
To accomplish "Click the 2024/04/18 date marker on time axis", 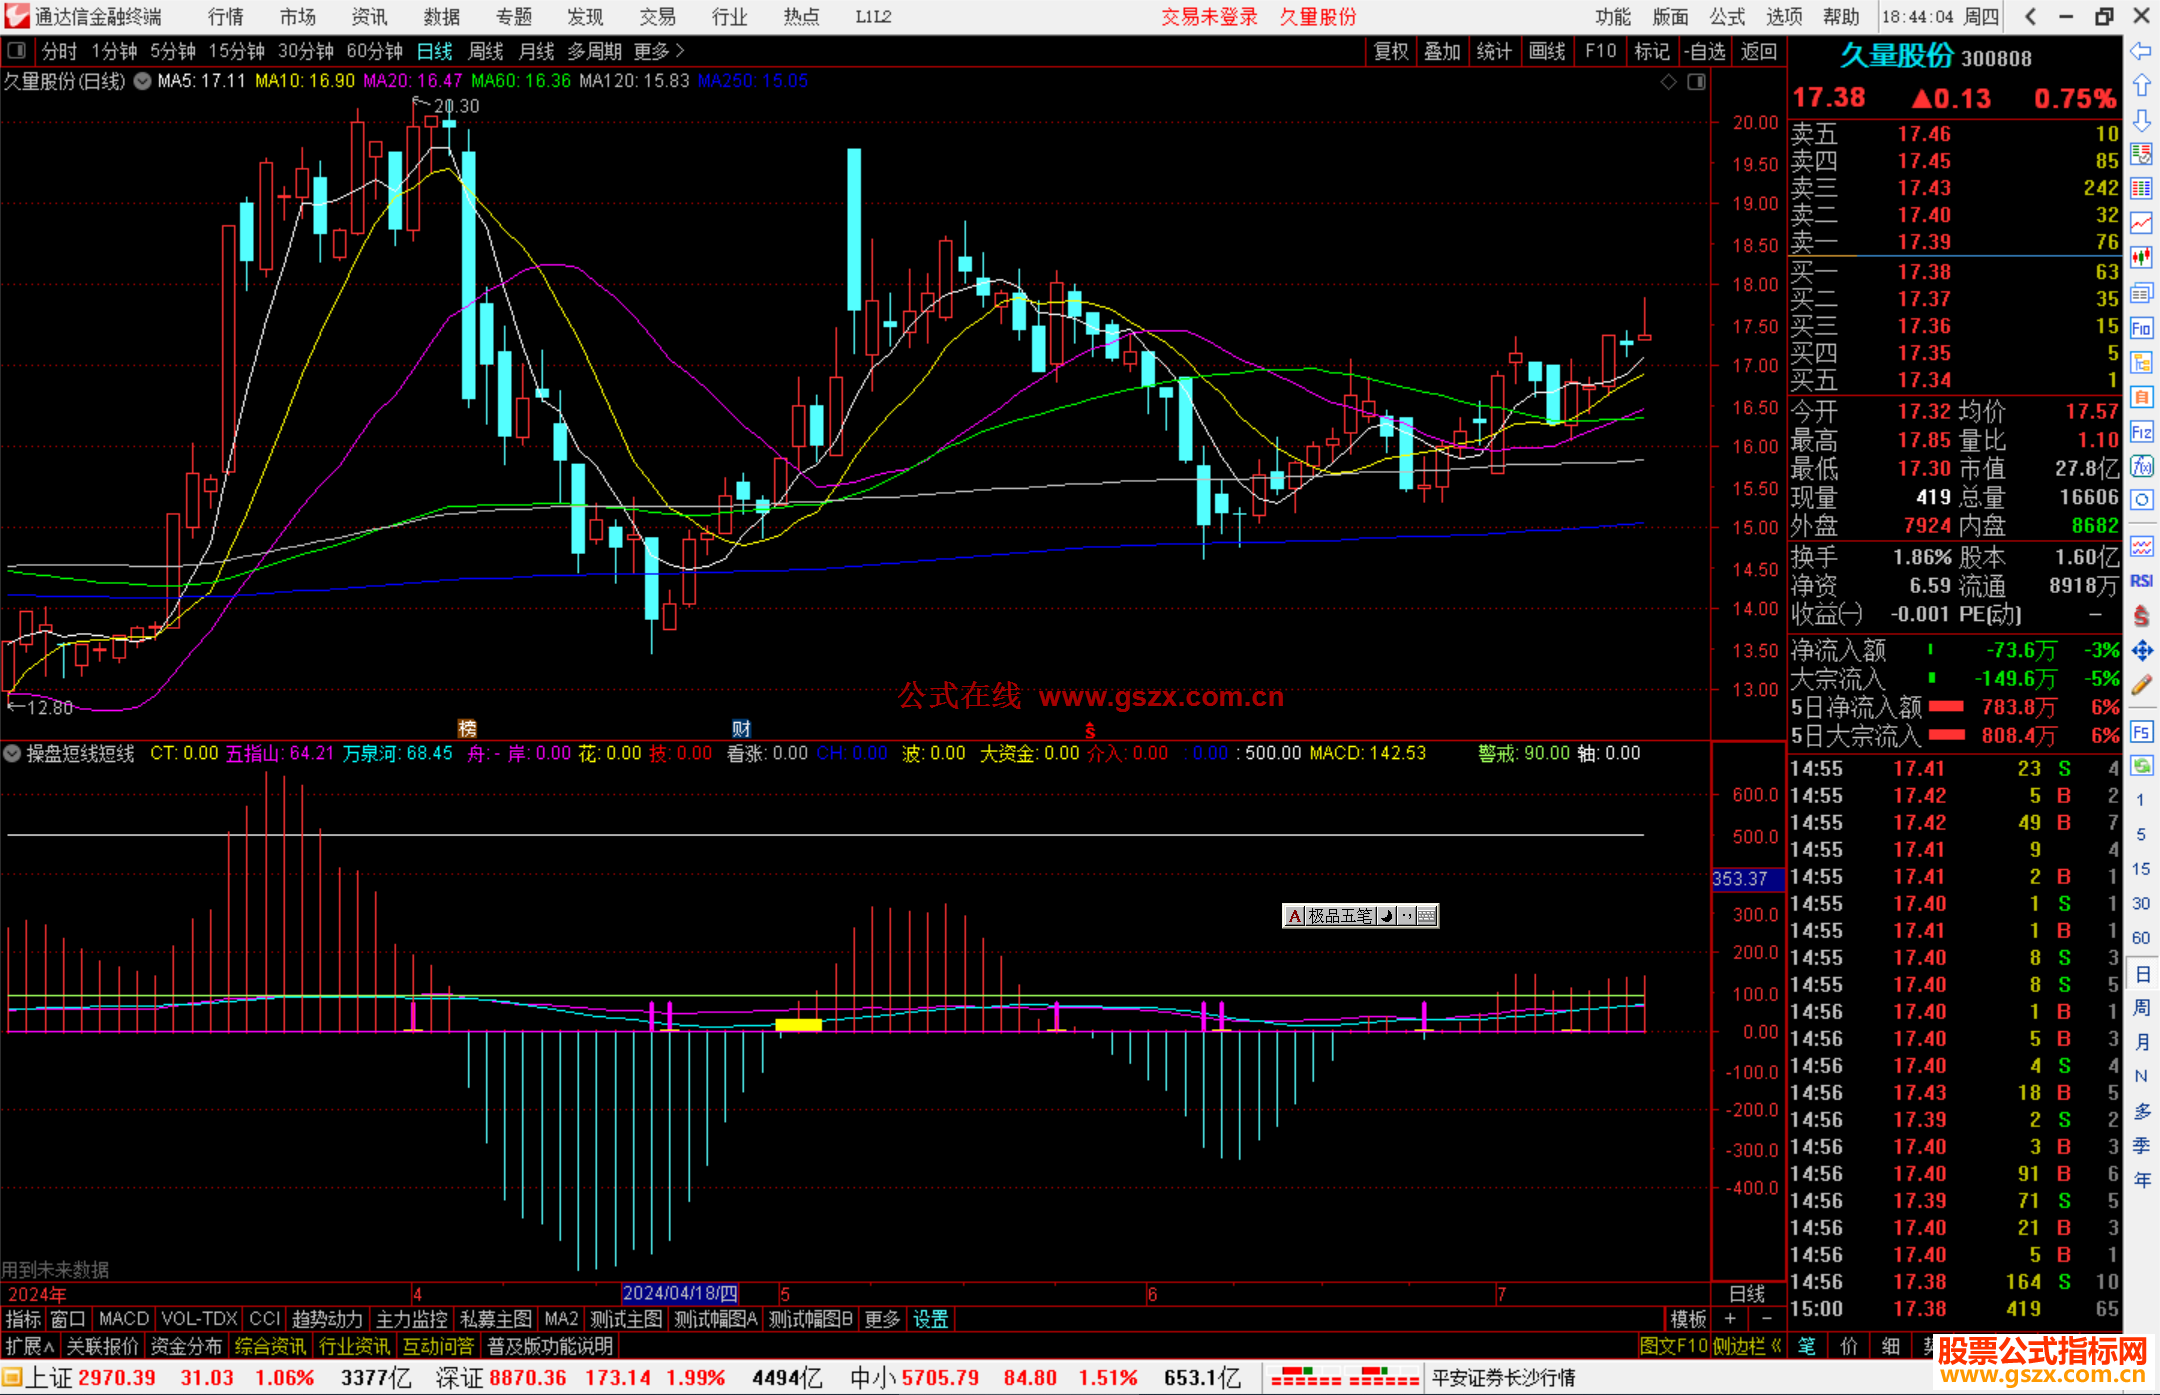I will tap(680, 1294).
